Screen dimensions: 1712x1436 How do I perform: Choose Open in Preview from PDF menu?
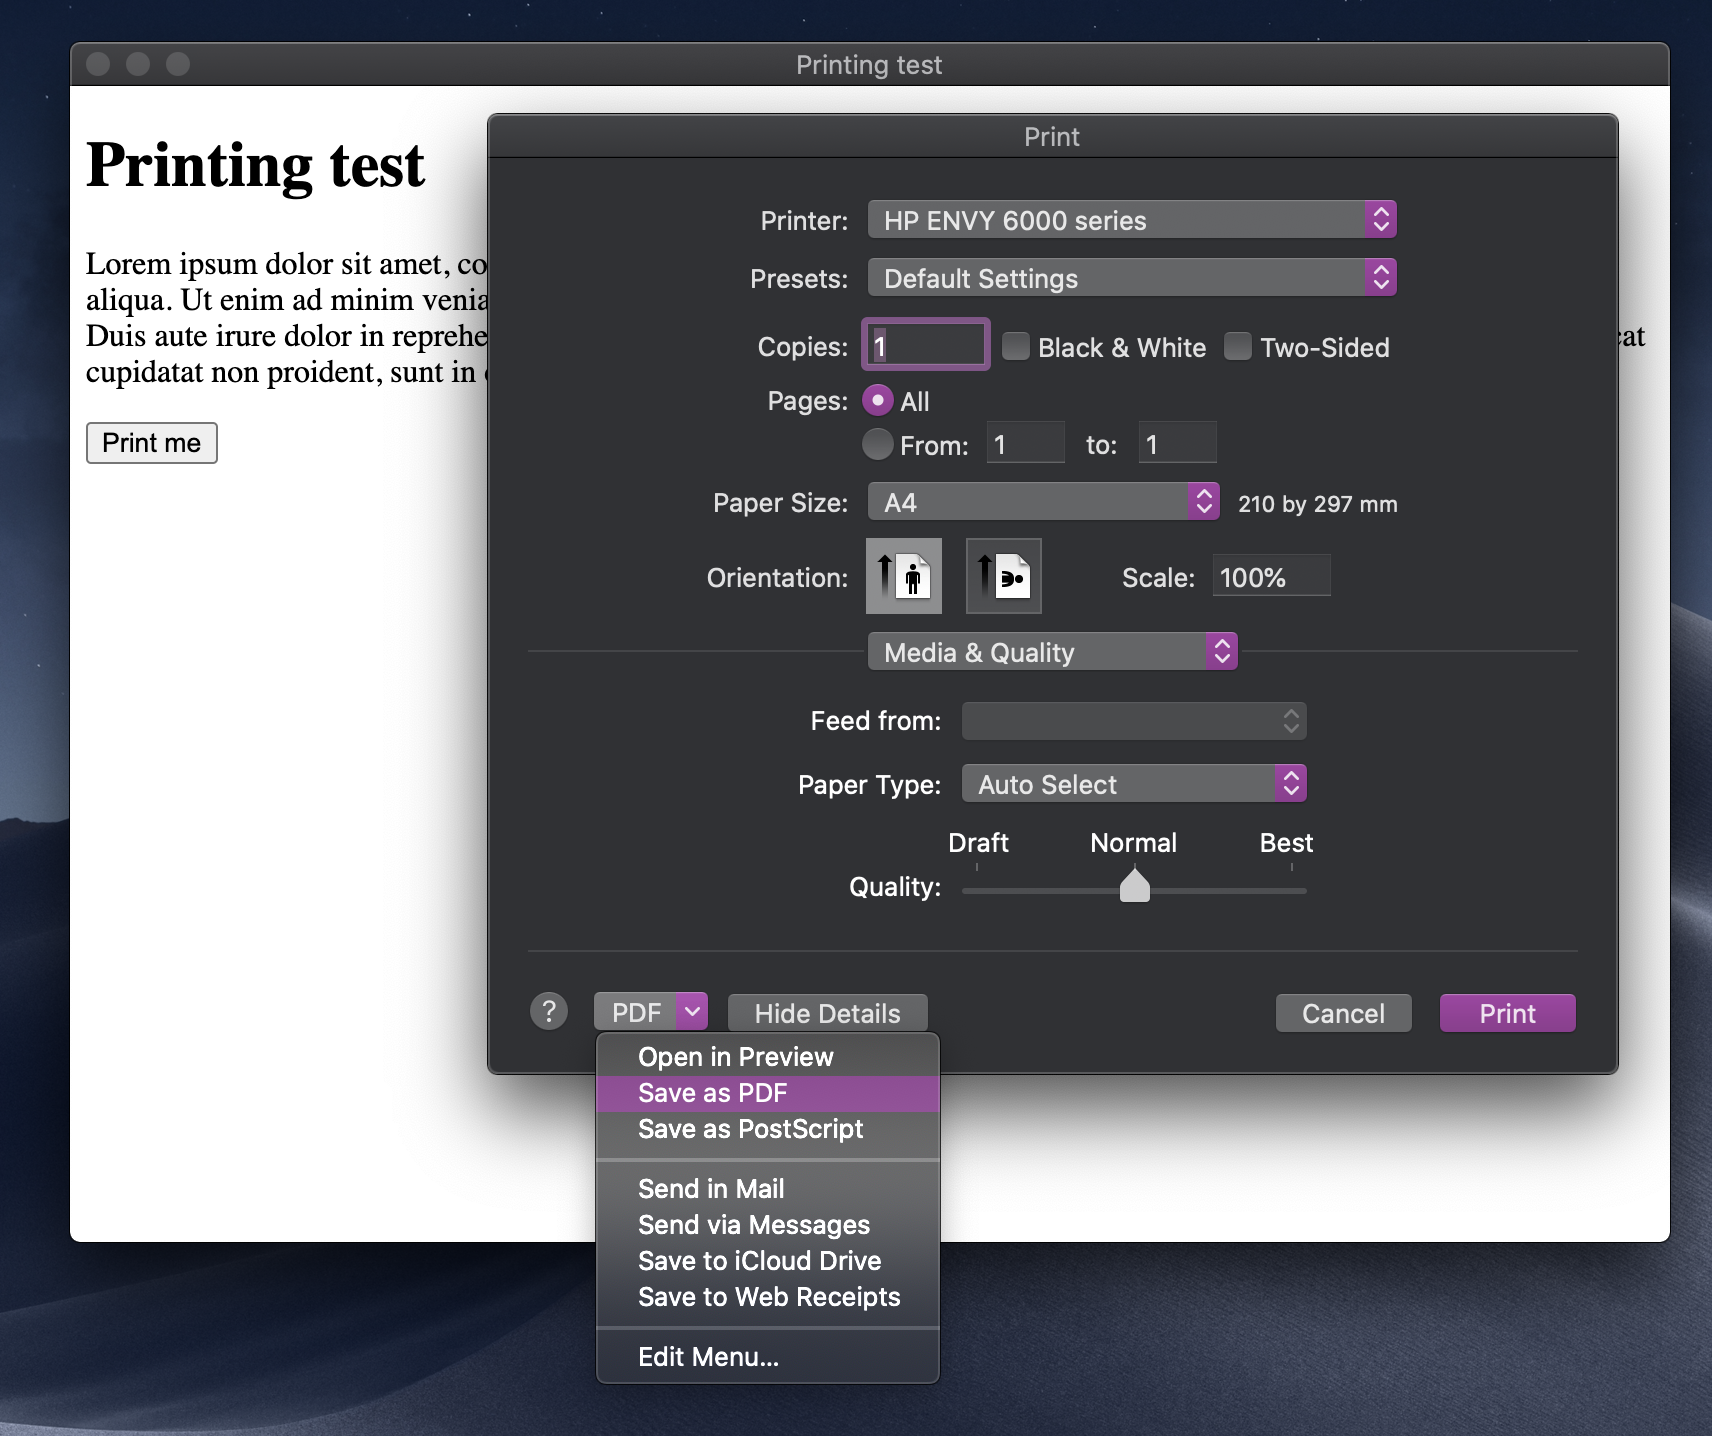768,1057
